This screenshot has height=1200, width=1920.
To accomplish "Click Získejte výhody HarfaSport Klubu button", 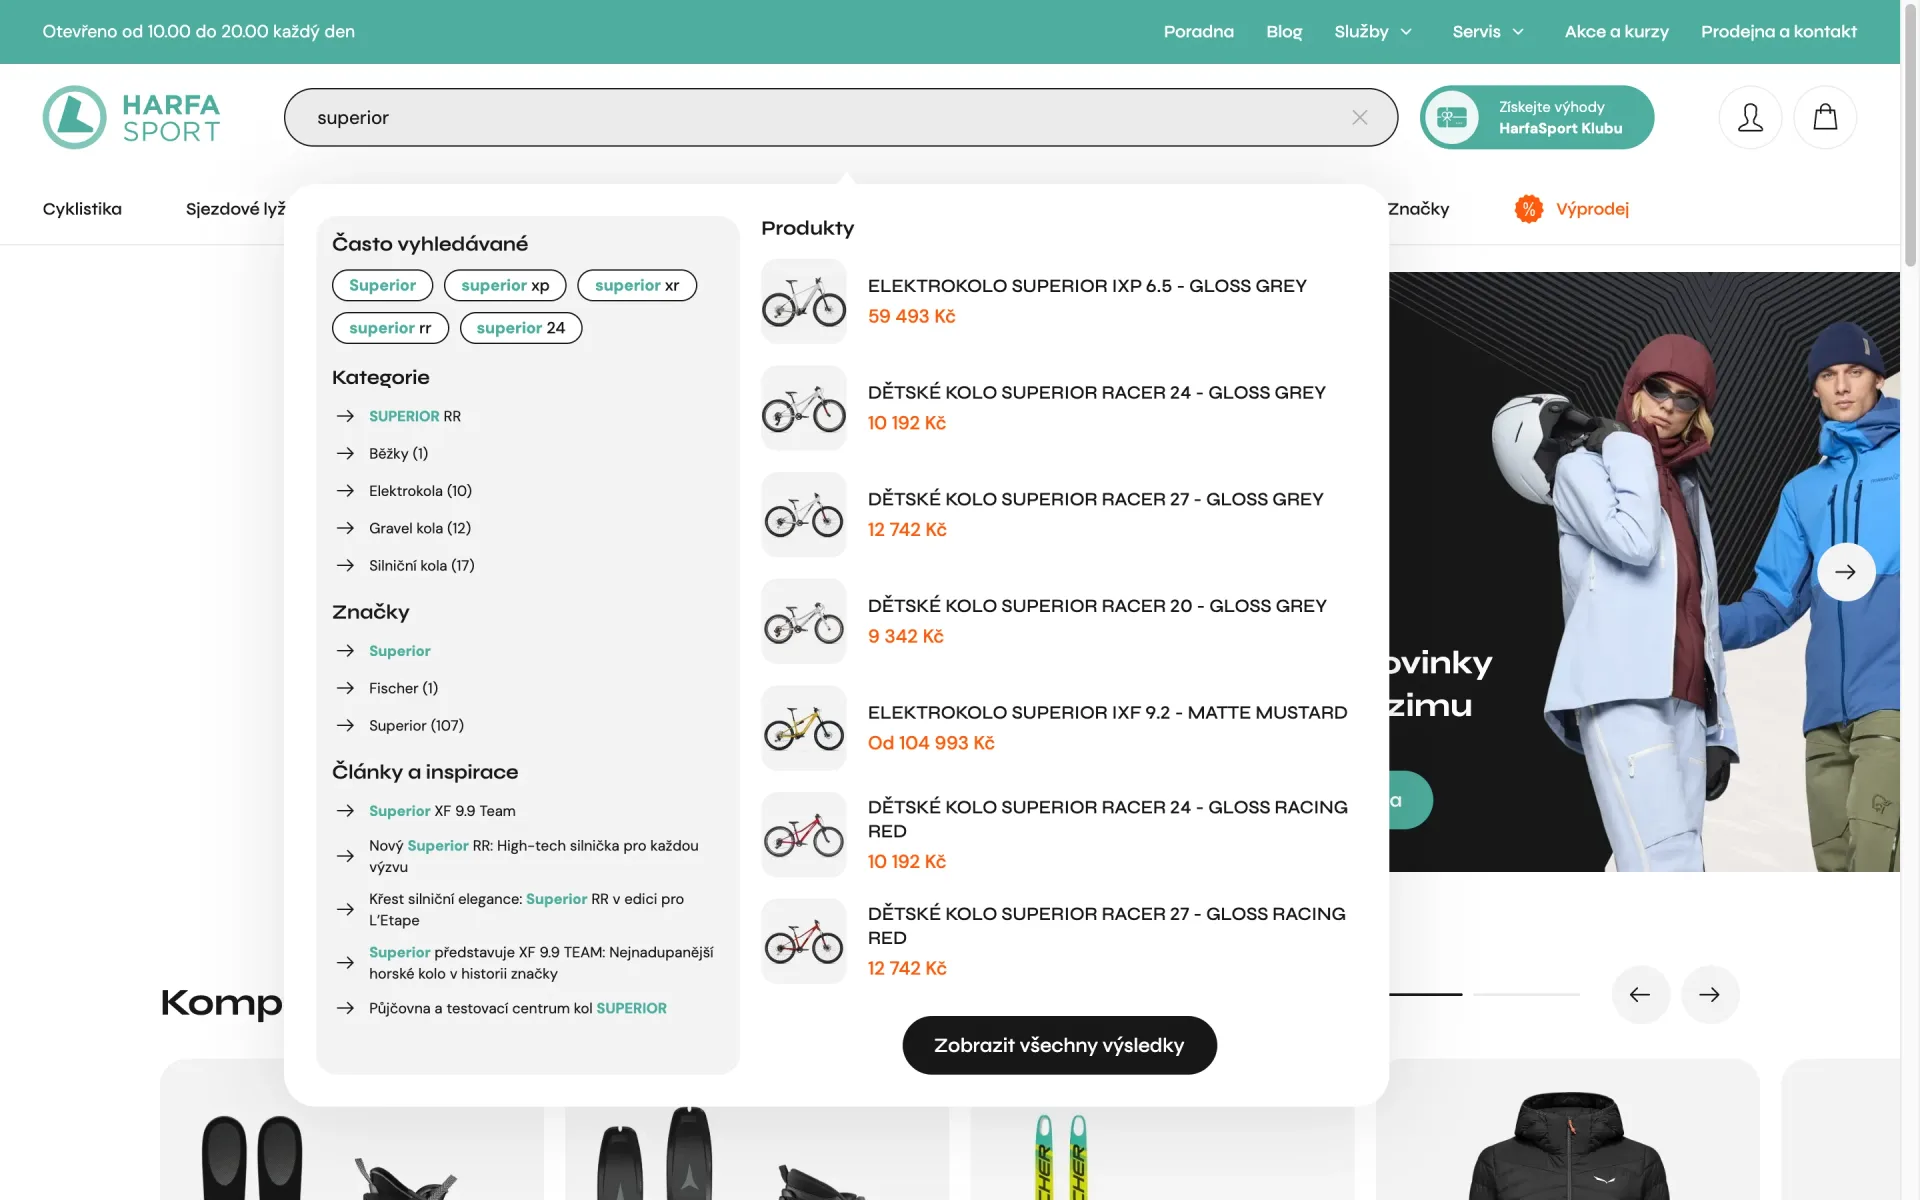I will tap(1537, 117).
